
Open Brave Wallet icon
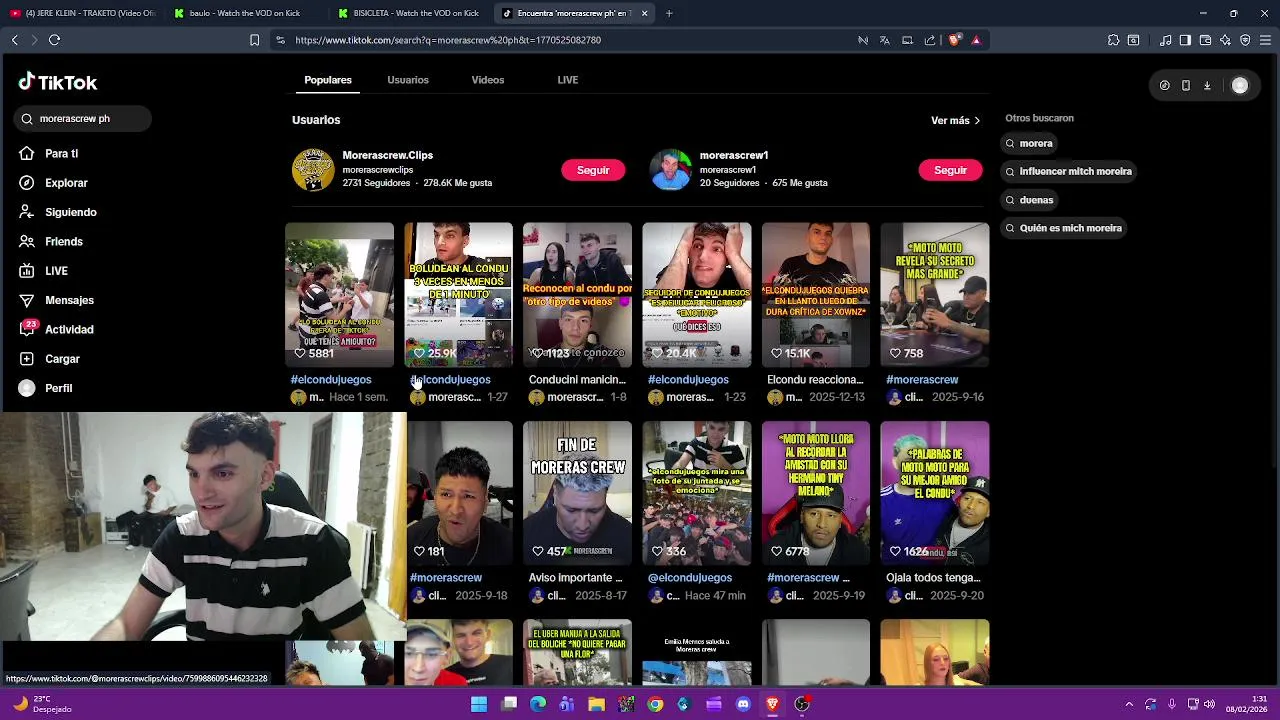click(x=1205, y=40)
